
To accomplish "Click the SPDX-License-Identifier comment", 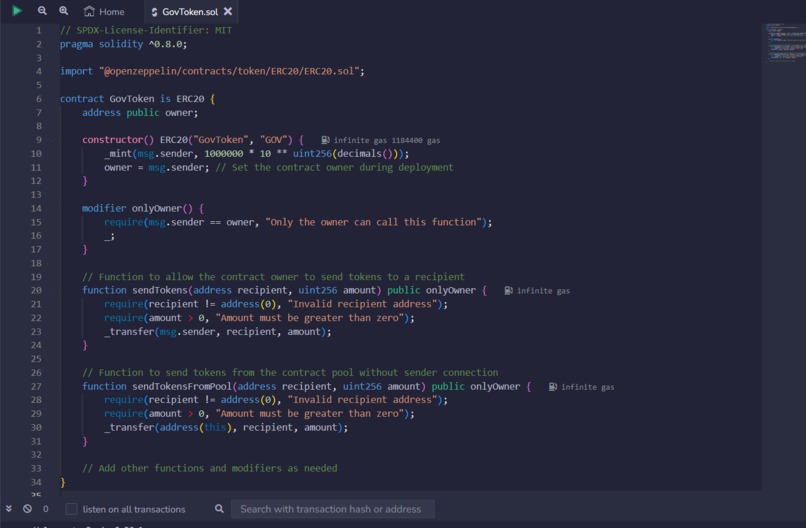I will [x=146, y=30].
